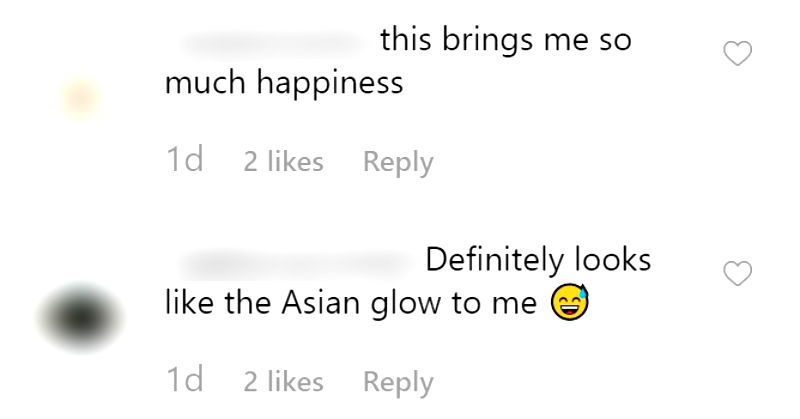Image resolution: width=800 pixels, height=419 pixels.
Task: Click the text "this brings me so"
Action: click(506, 42)
